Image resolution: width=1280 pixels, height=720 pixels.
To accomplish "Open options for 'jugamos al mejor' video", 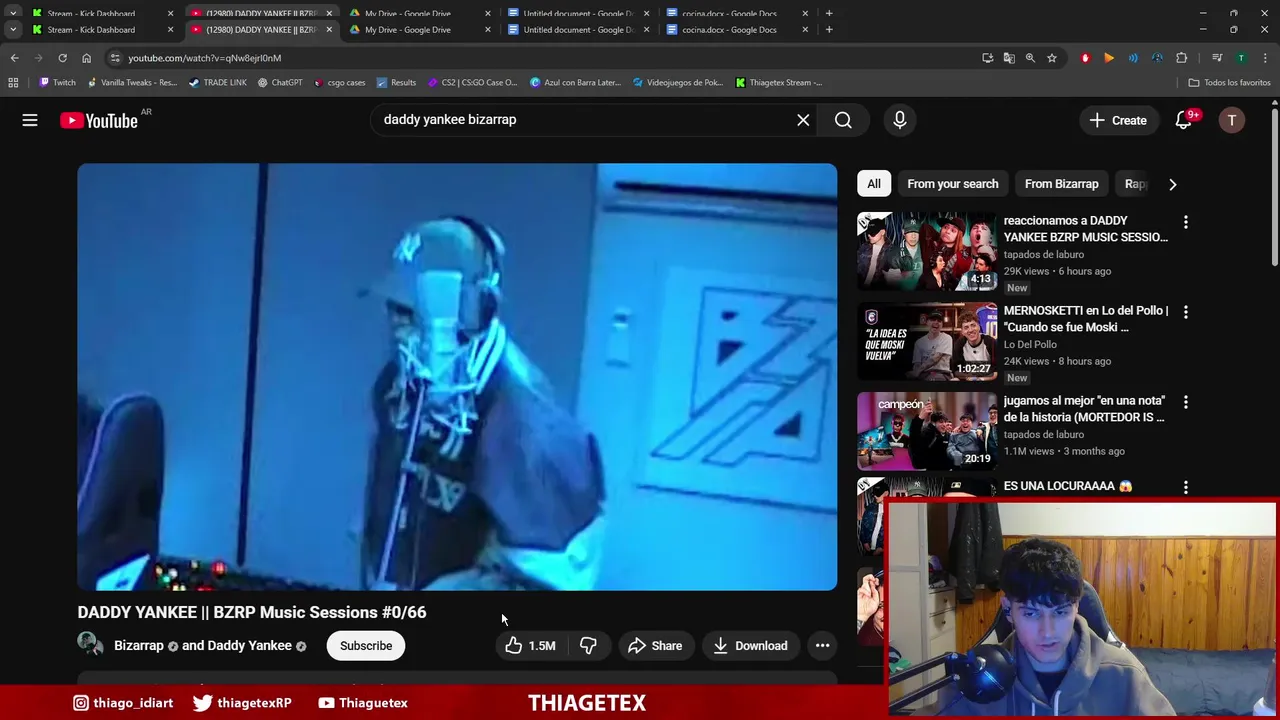I will [1186, 402].
